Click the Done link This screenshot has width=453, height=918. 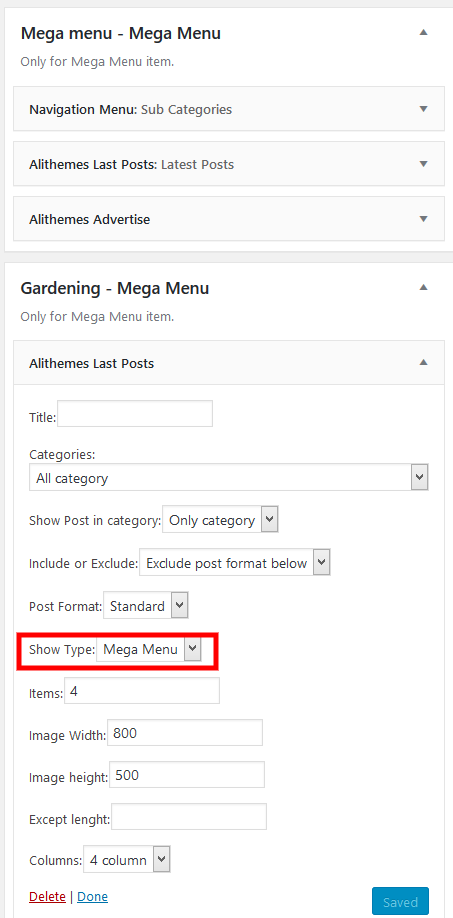pyautogui.click(x=92, y=896)
